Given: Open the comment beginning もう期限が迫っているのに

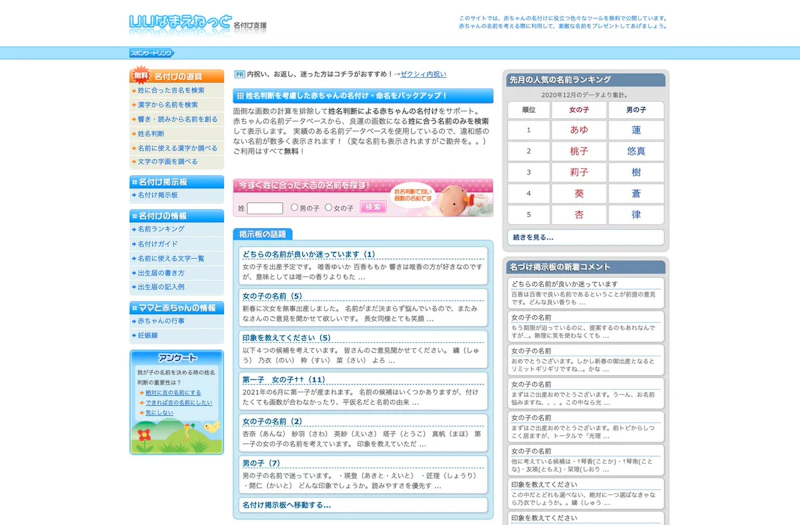Looking at the screenshot, I should point(586,327).
